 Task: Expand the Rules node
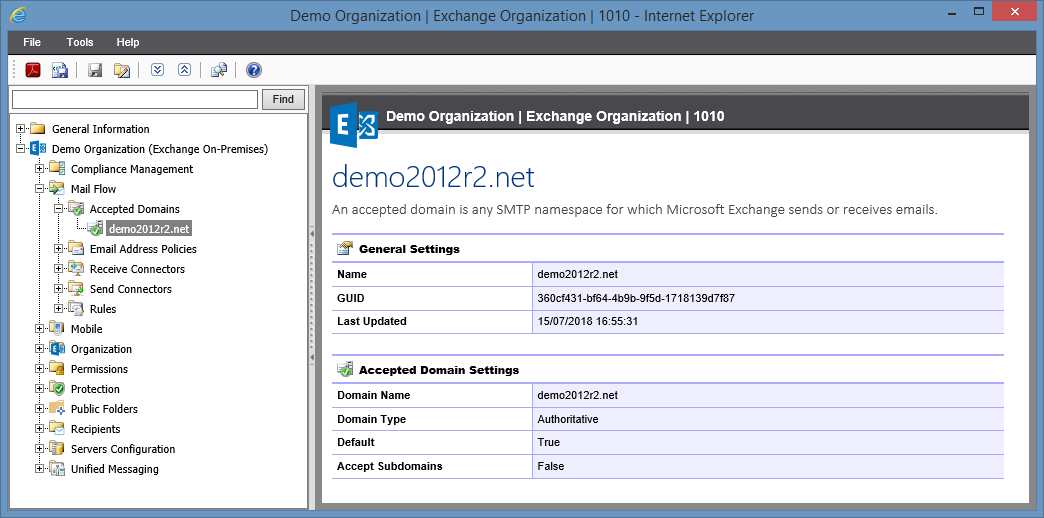pos(59,309)
